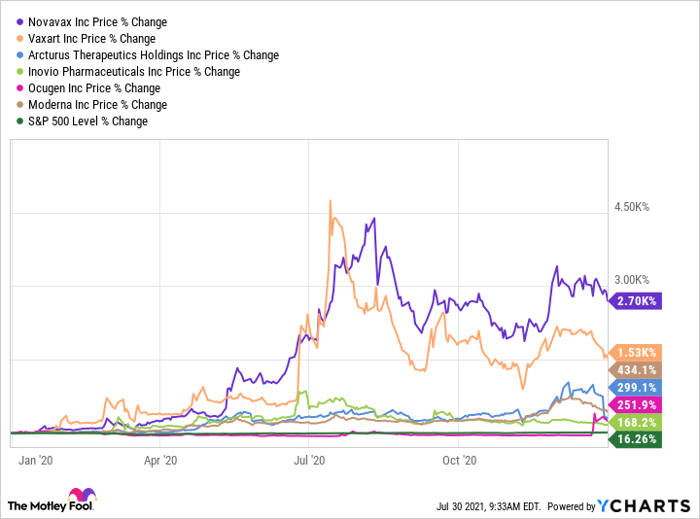The height and width of the screenshot is (519, 700).
Task: Click the 4.50K% y-axis label
Action: [x=632, y=208]
